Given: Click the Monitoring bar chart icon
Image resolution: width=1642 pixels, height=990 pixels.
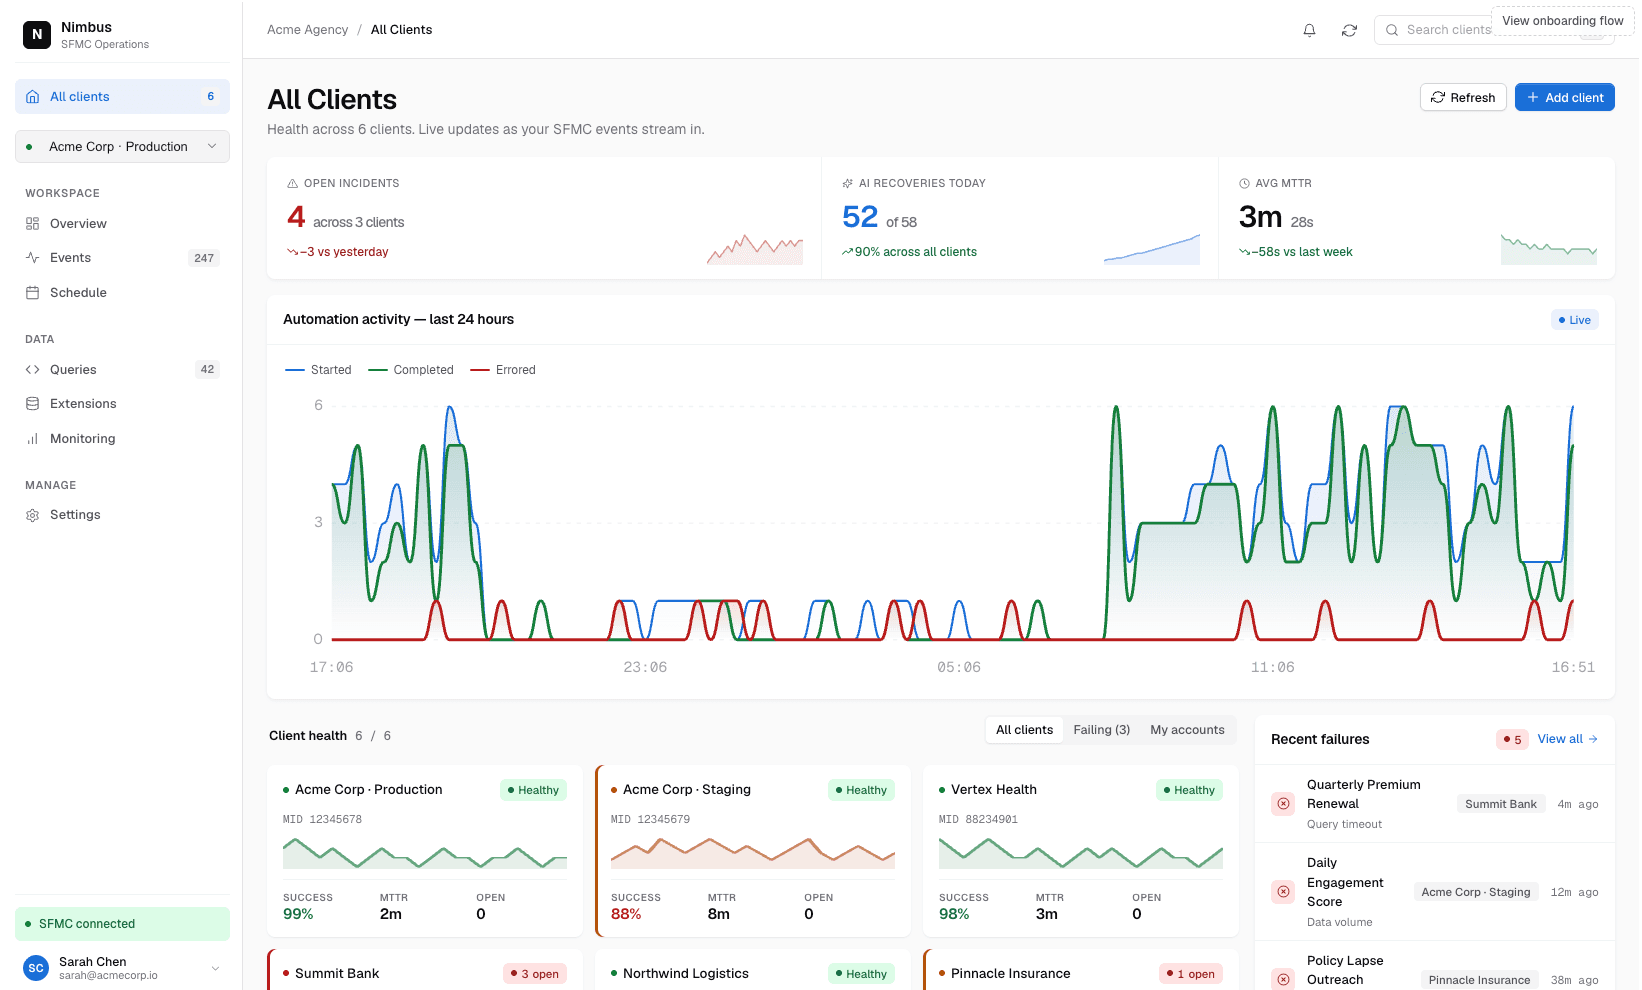Looking at the screenshot, I should [32, 439].
